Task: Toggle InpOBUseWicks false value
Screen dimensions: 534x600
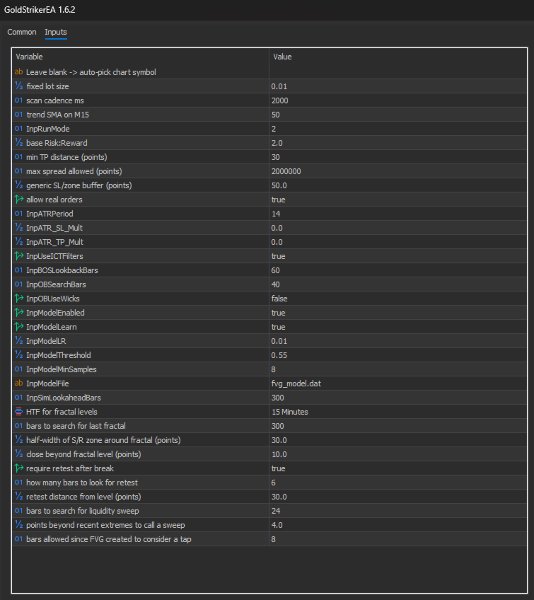Action: click(x=398, y=298)
